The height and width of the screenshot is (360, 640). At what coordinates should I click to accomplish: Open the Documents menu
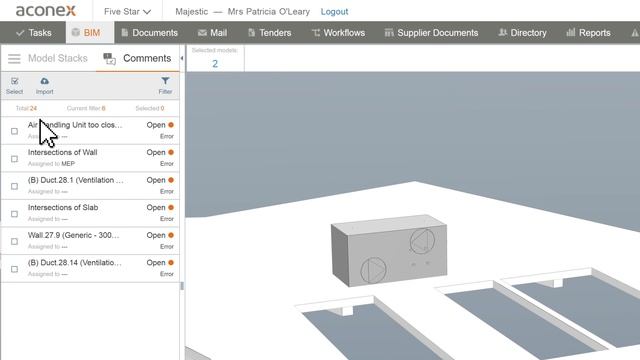(149, 33)
